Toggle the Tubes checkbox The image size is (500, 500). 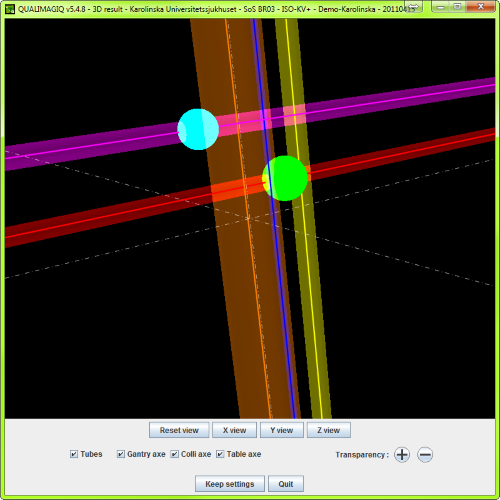pos(74,454)
